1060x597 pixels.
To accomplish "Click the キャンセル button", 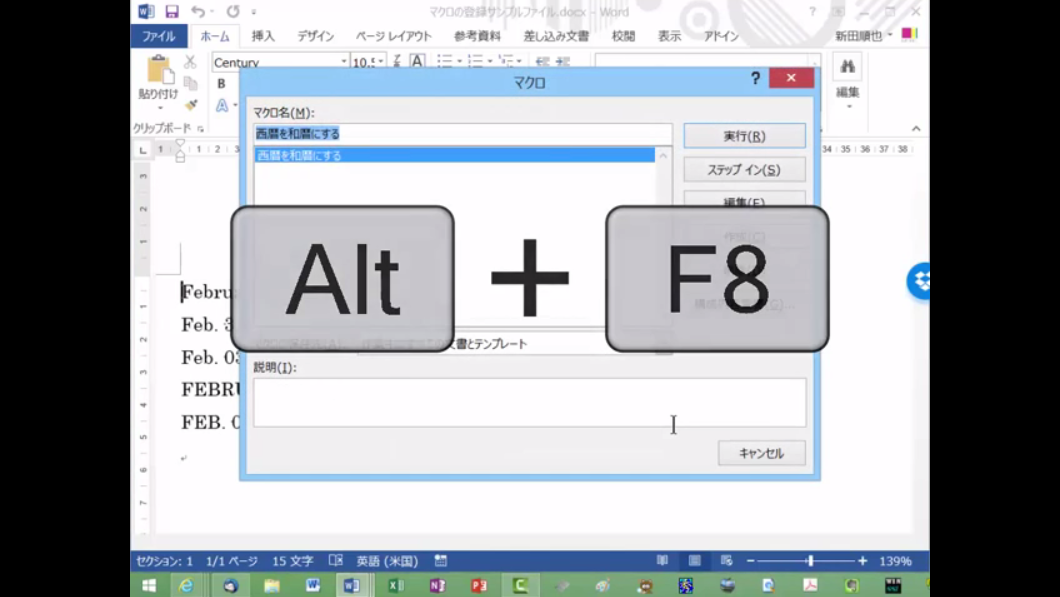I will 761,453.
